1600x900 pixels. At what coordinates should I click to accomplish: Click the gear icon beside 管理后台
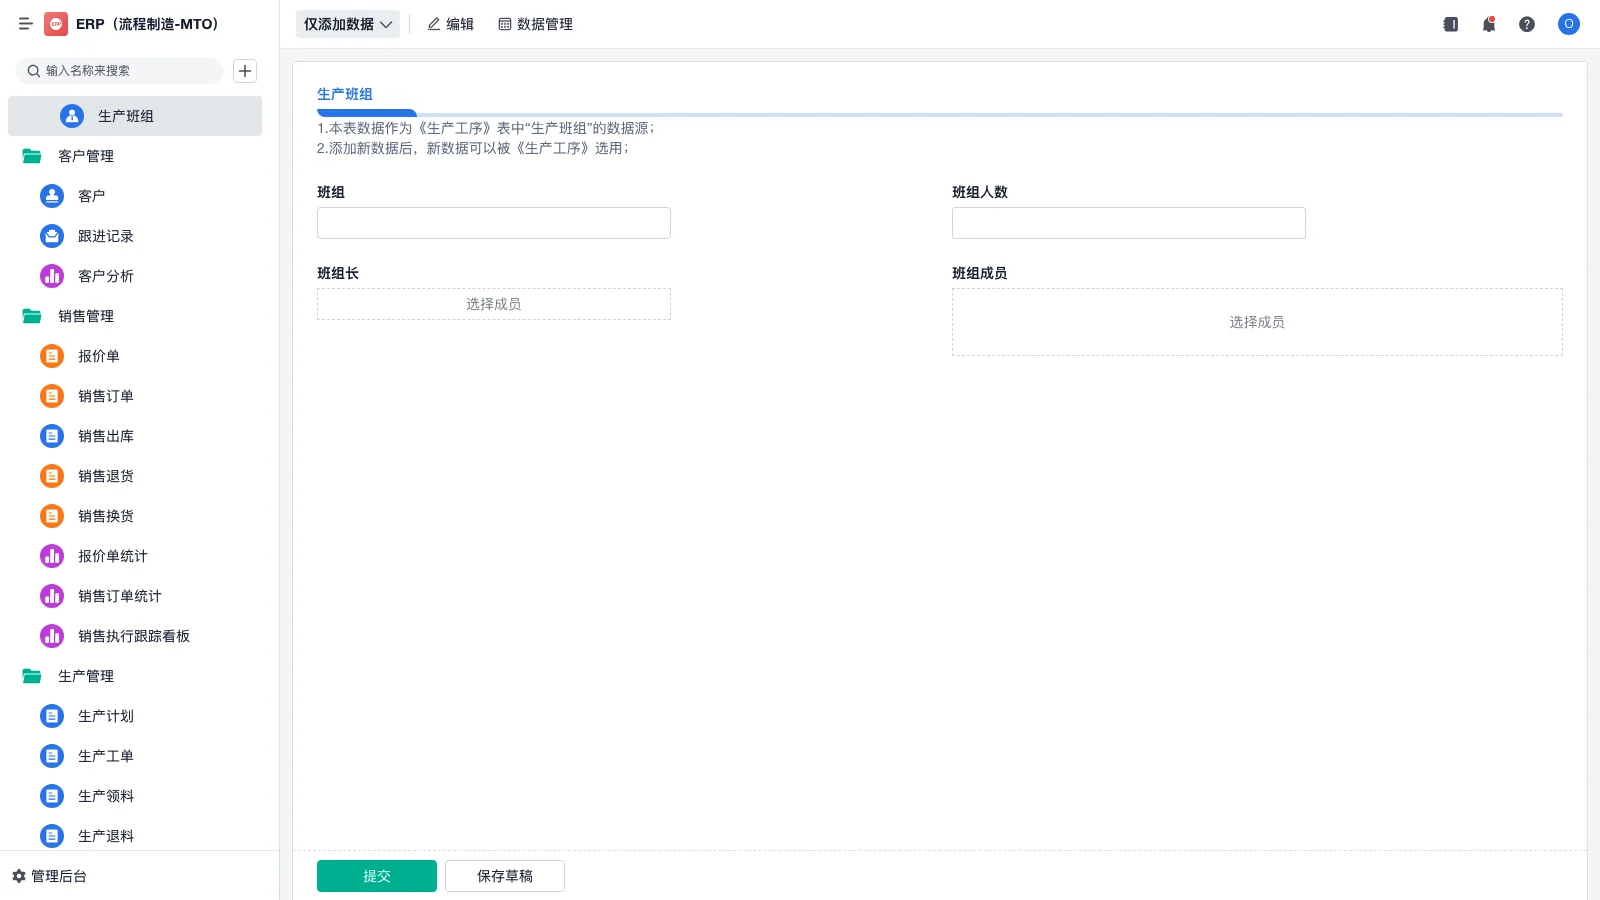pos(18,876)
